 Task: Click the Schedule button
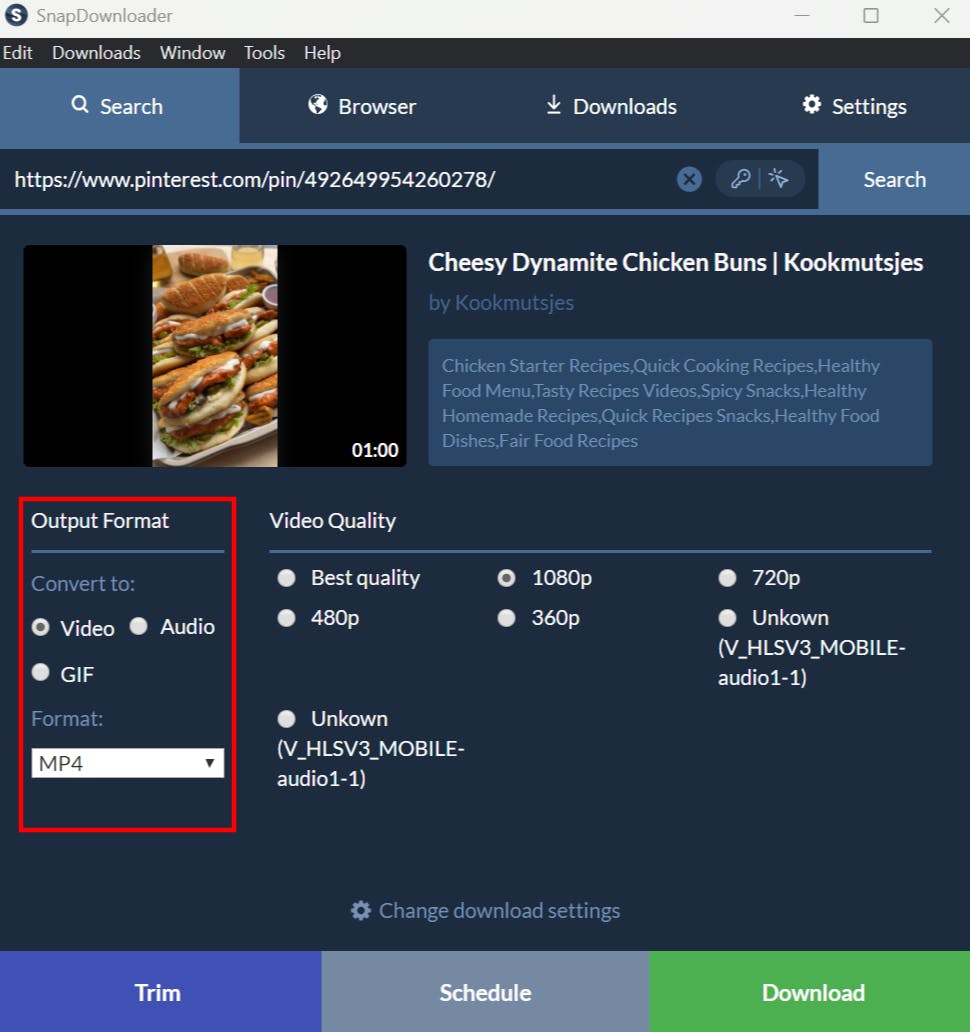pos(485,992)
